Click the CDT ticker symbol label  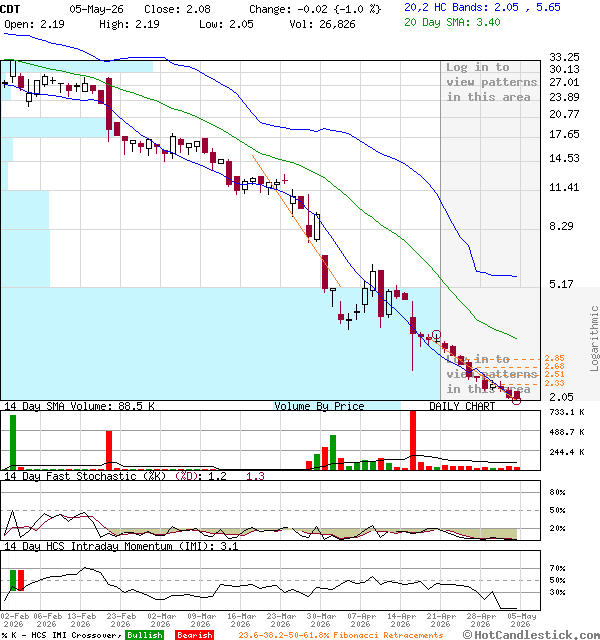click(x=10, y=9)
